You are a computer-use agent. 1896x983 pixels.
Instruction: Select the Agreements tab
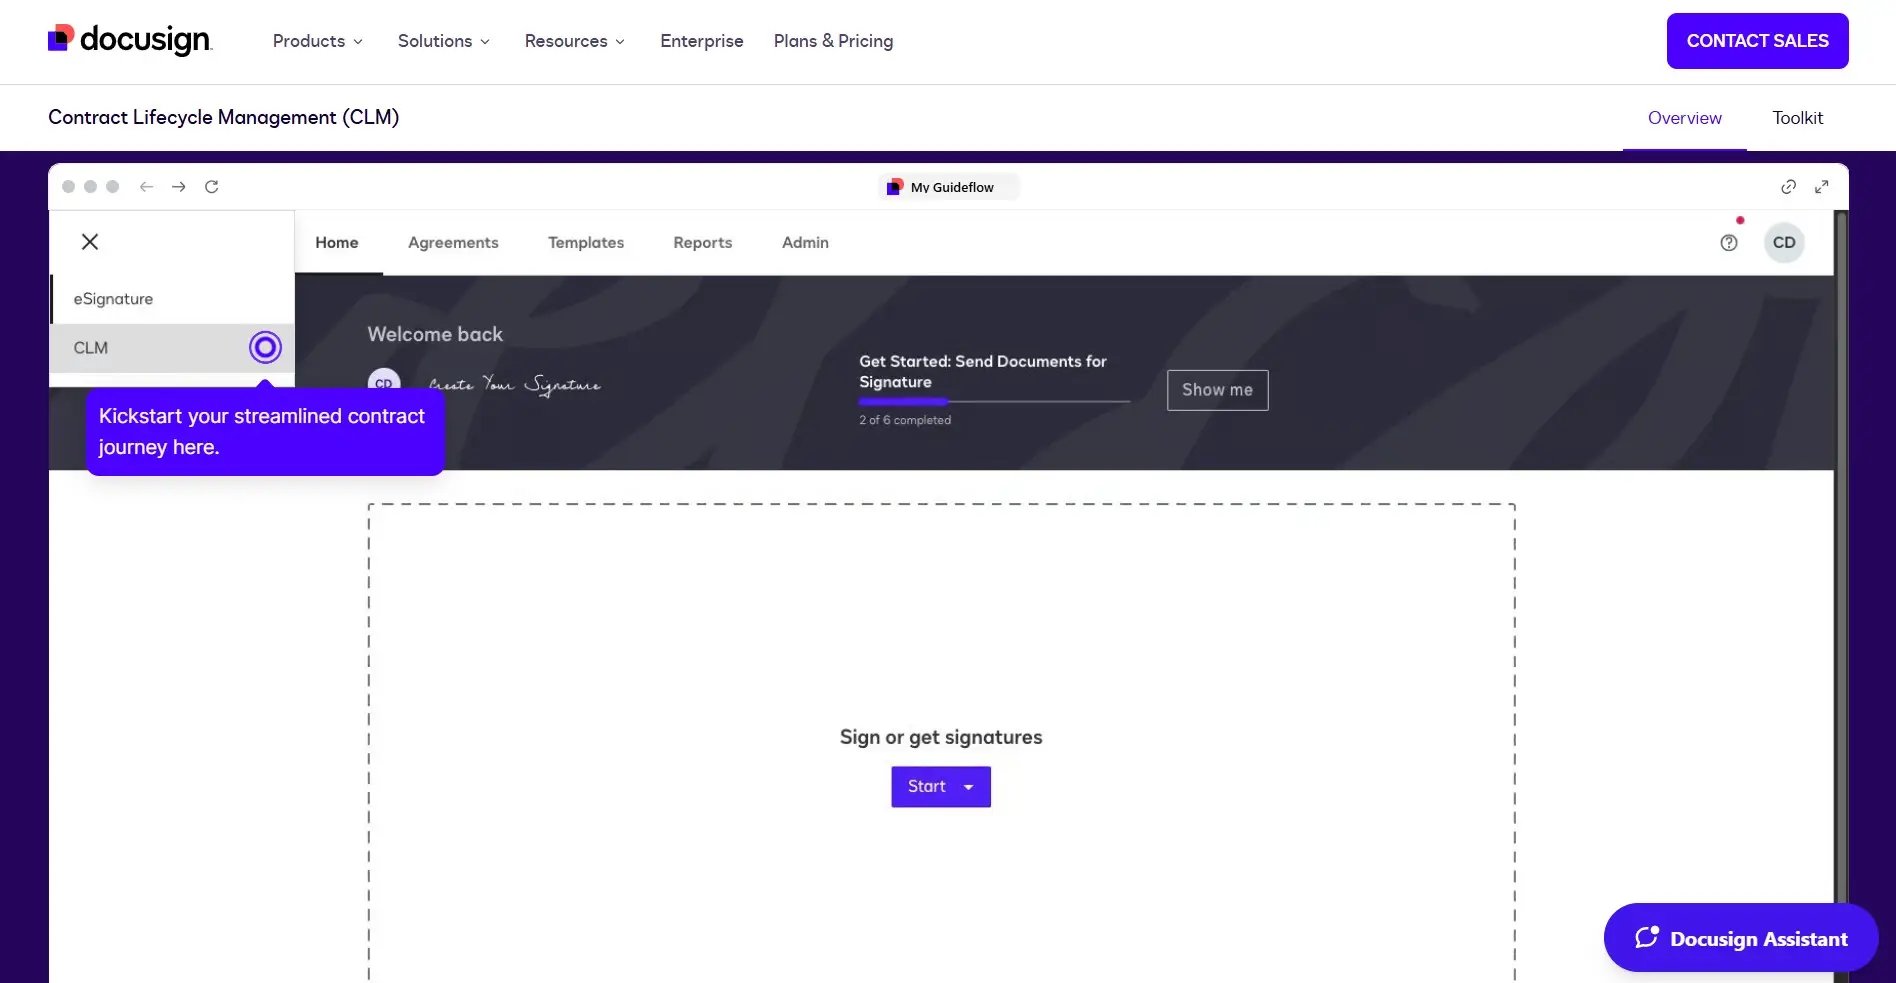[453, 243]
